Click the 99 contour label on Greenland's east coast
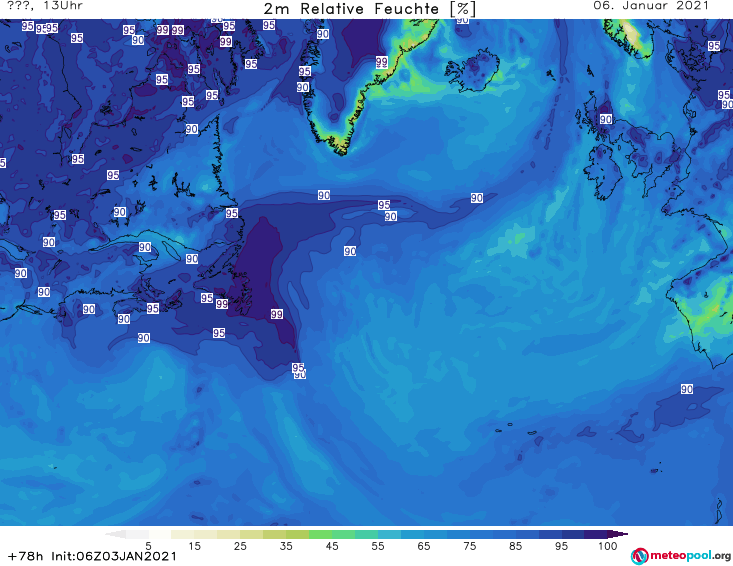This screenshot has width=733, height=566. (381, 62)
